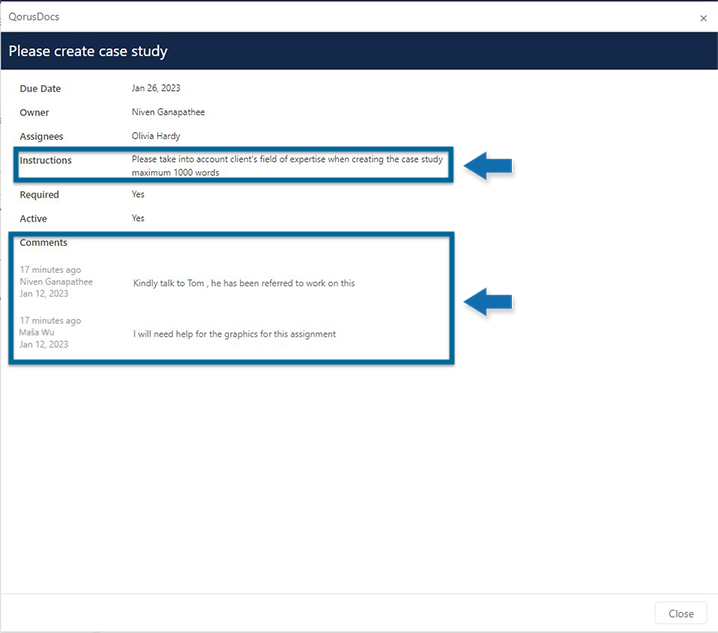Click comment author Maša Wu
718x633 pixels.
[x=37, y=332]
